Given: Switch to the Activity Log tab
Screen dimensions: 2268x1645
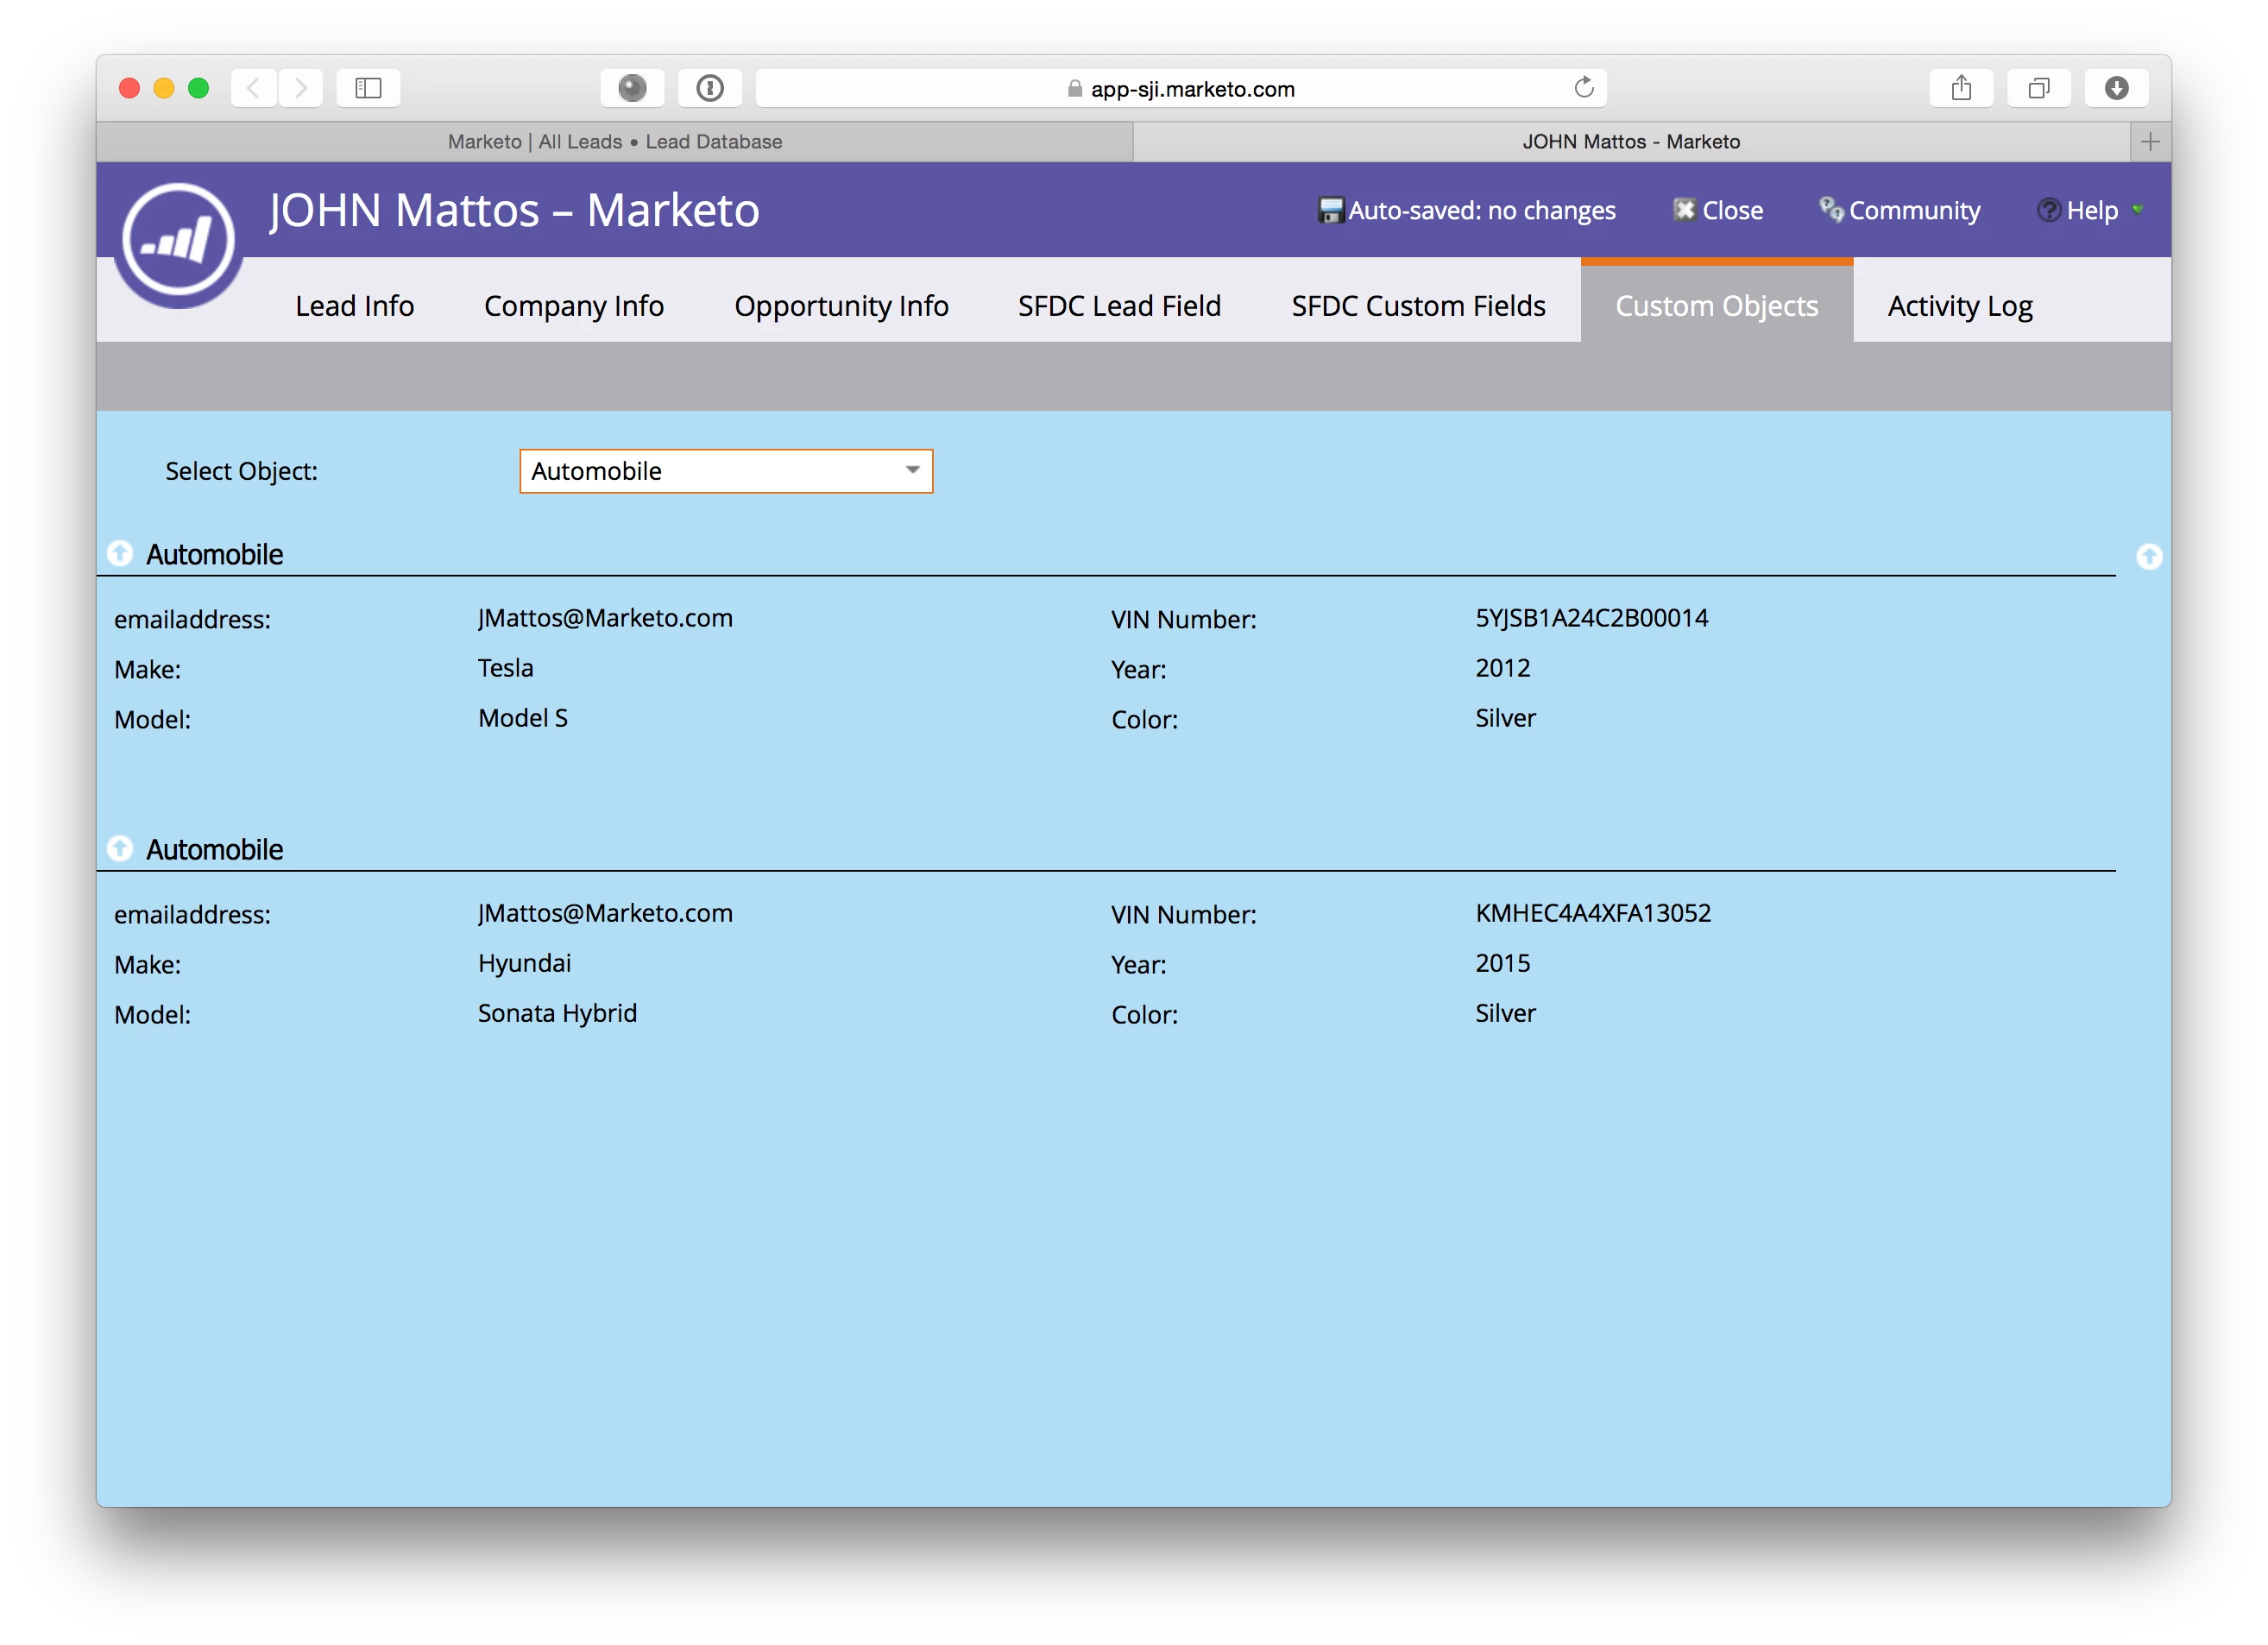Looking at the screenshot, I should pyautogui.click(x=1959, y=306).
